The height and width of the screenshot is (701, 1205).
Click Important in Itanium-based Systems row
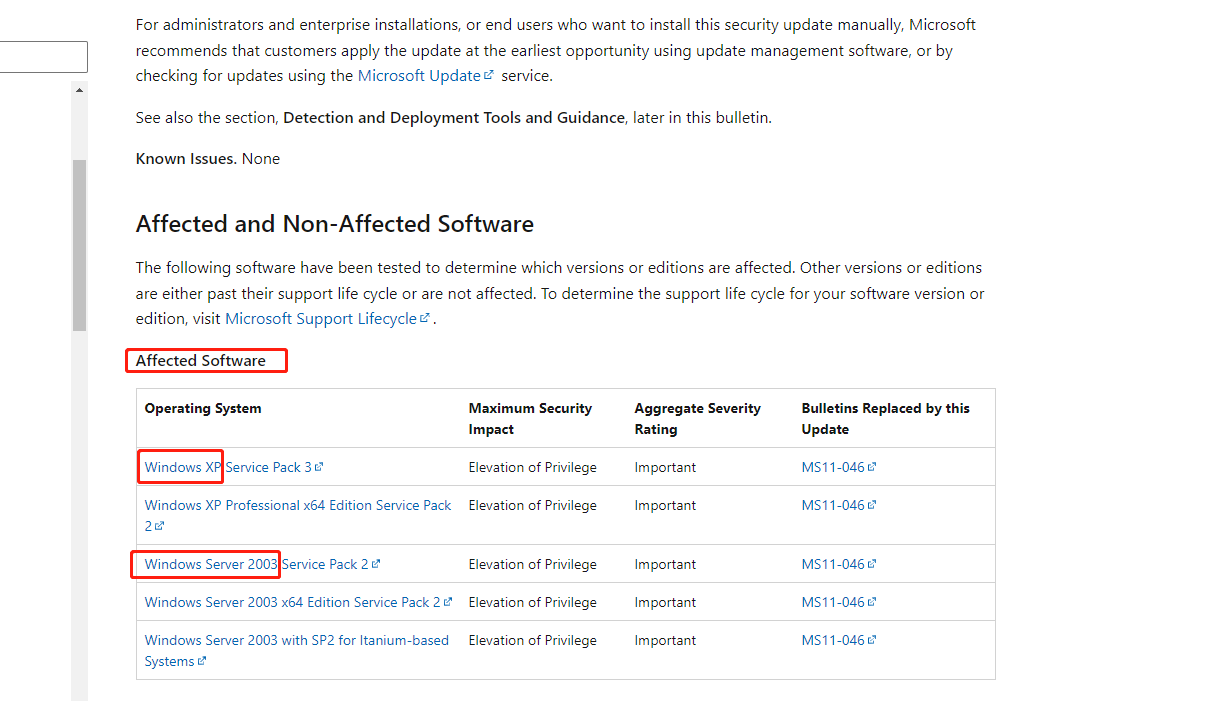coord(665,640)
